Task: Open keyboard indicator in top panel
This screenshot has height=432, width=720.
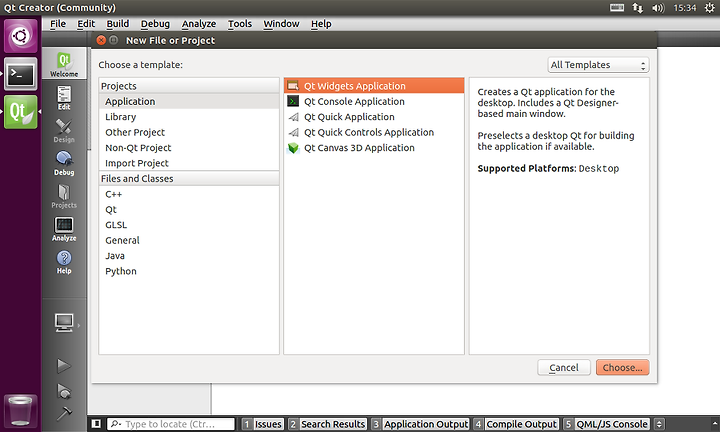Action: click(x=616, y=7)
